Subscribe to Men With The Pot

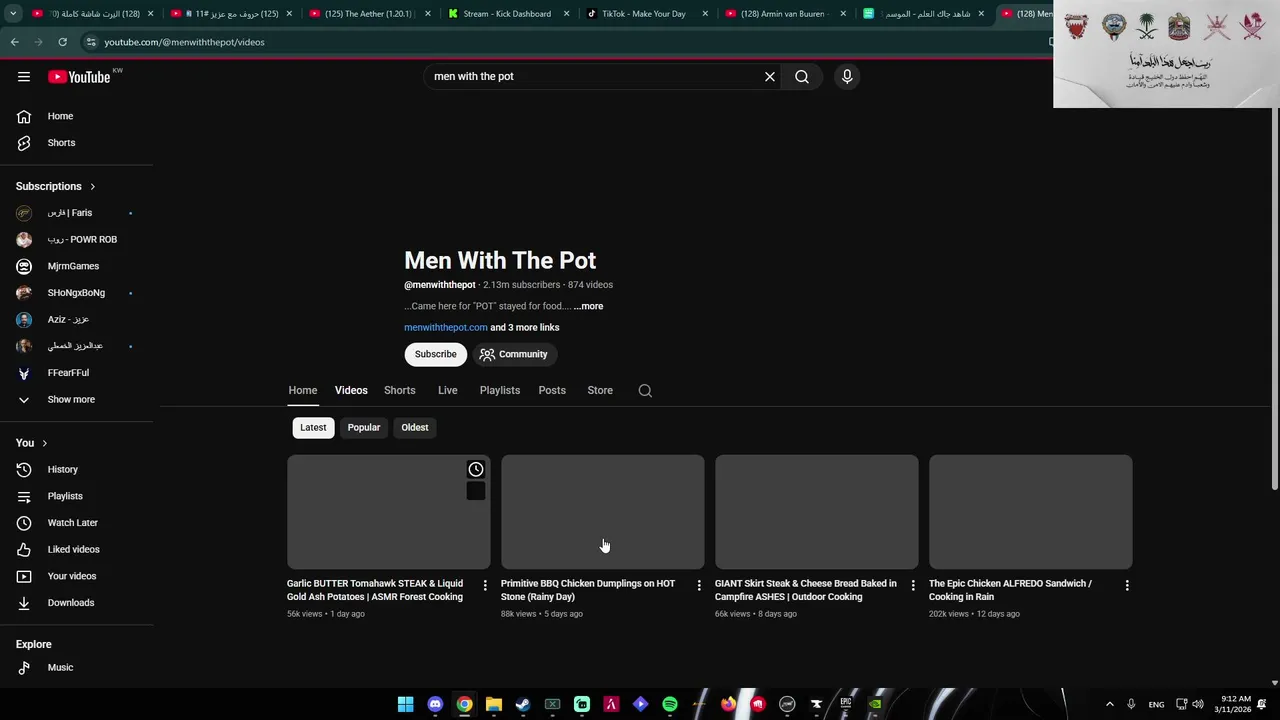click(x=436, y=354)
